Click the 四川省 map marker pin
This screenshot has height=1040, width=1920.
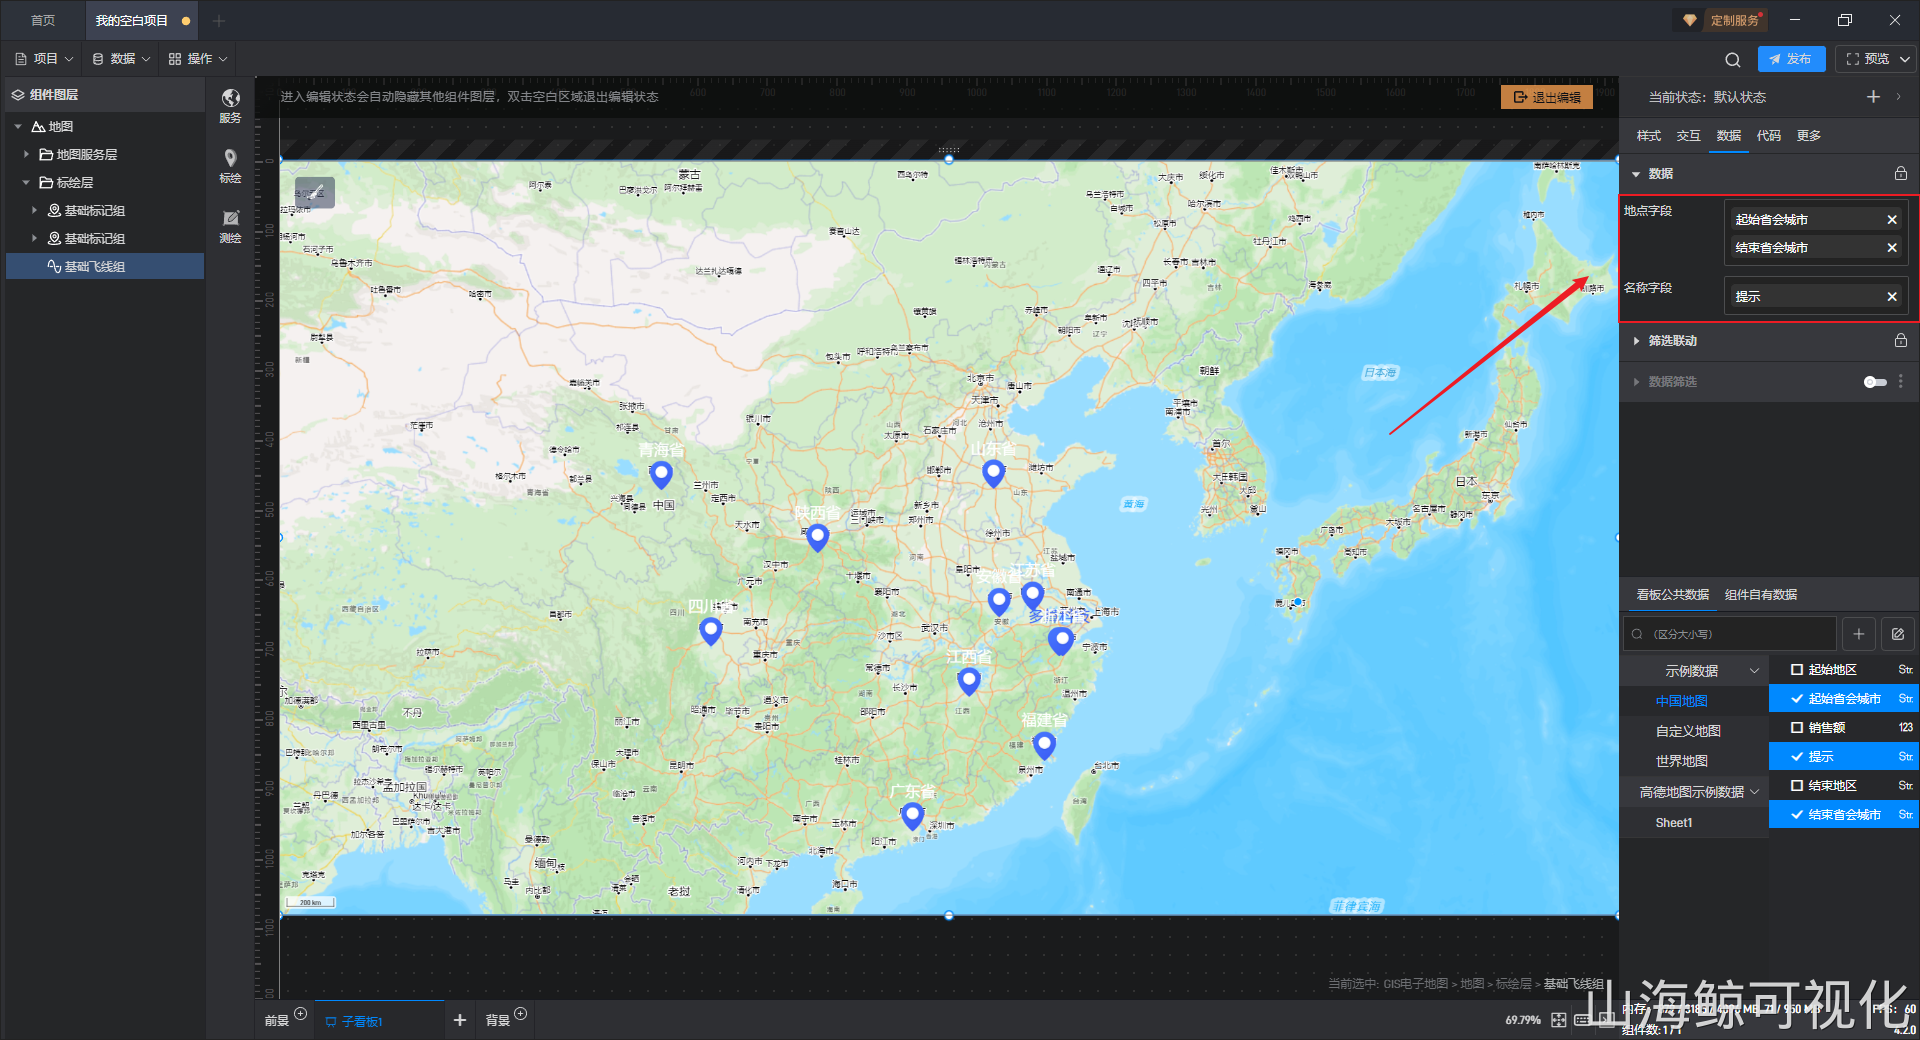coord(711,631)
